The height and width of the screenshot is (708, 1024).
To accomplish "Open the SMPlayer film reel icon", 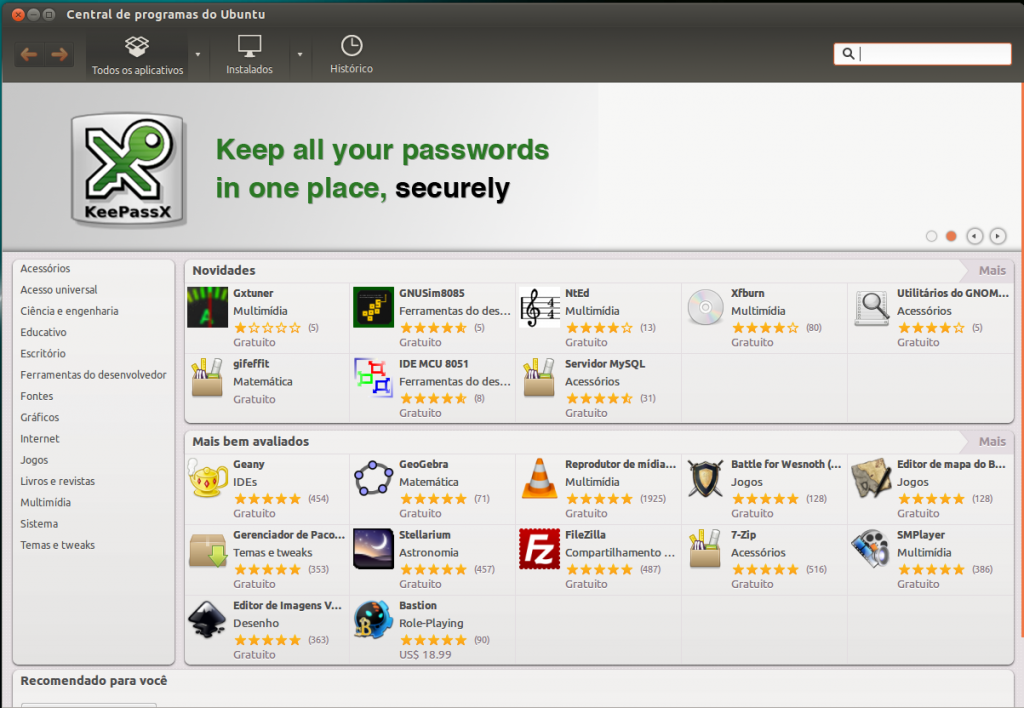I will tap(872, 549).
